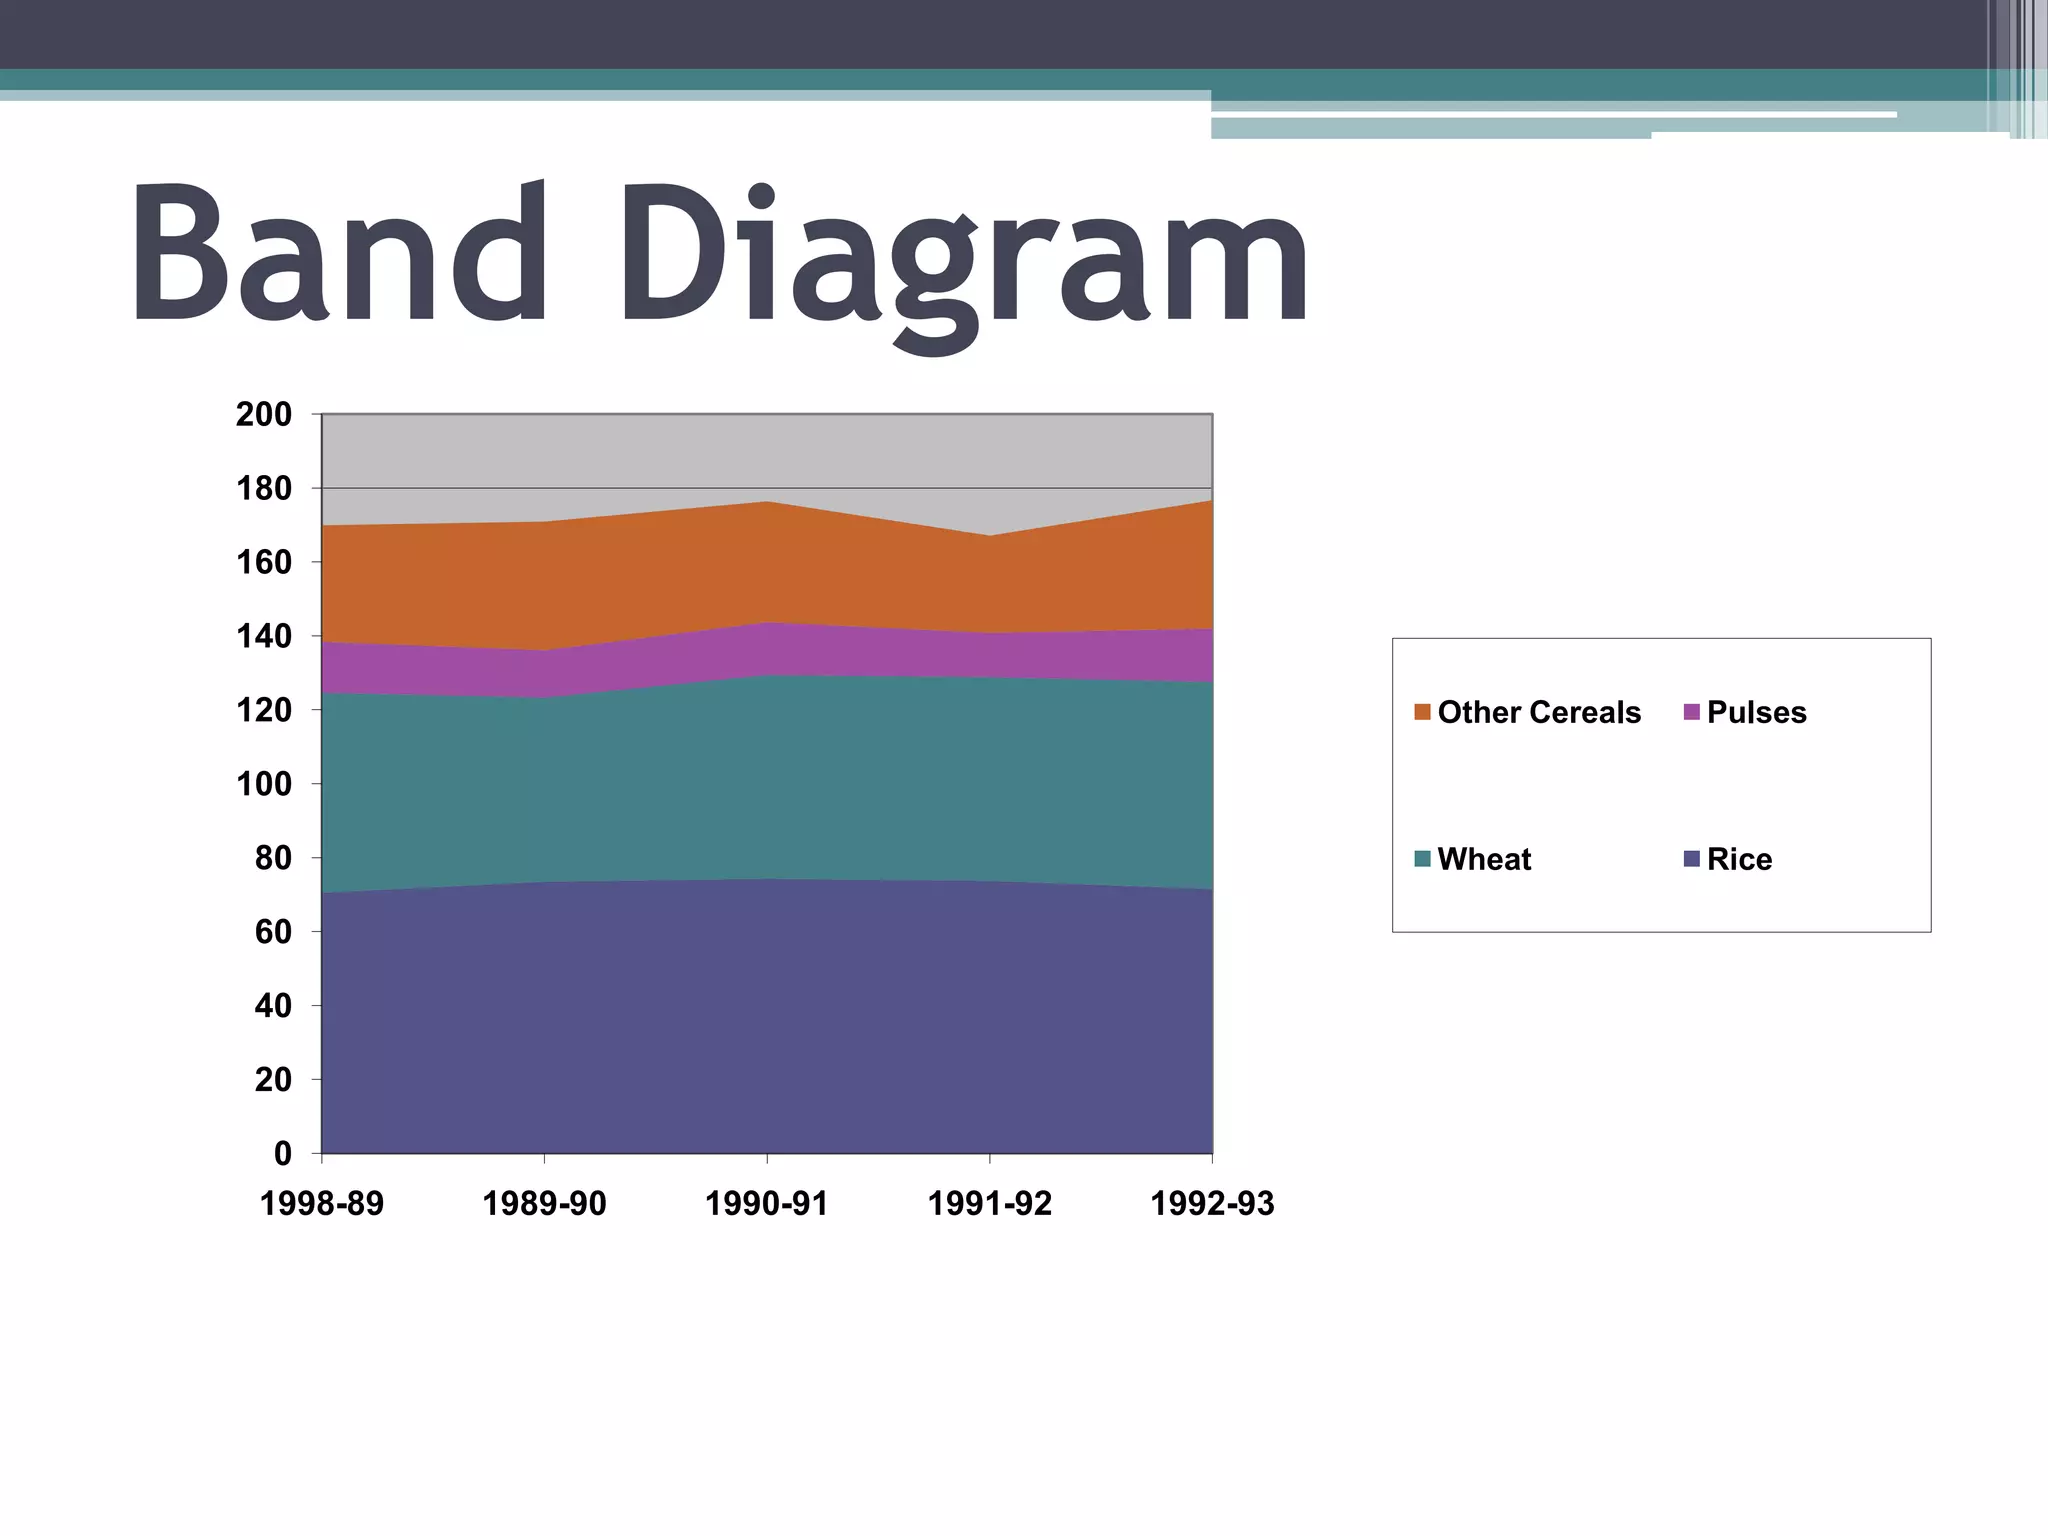Click the 200 y-axis value
This screenshot has width=2048, height=1536.
(x=264, y=414)
